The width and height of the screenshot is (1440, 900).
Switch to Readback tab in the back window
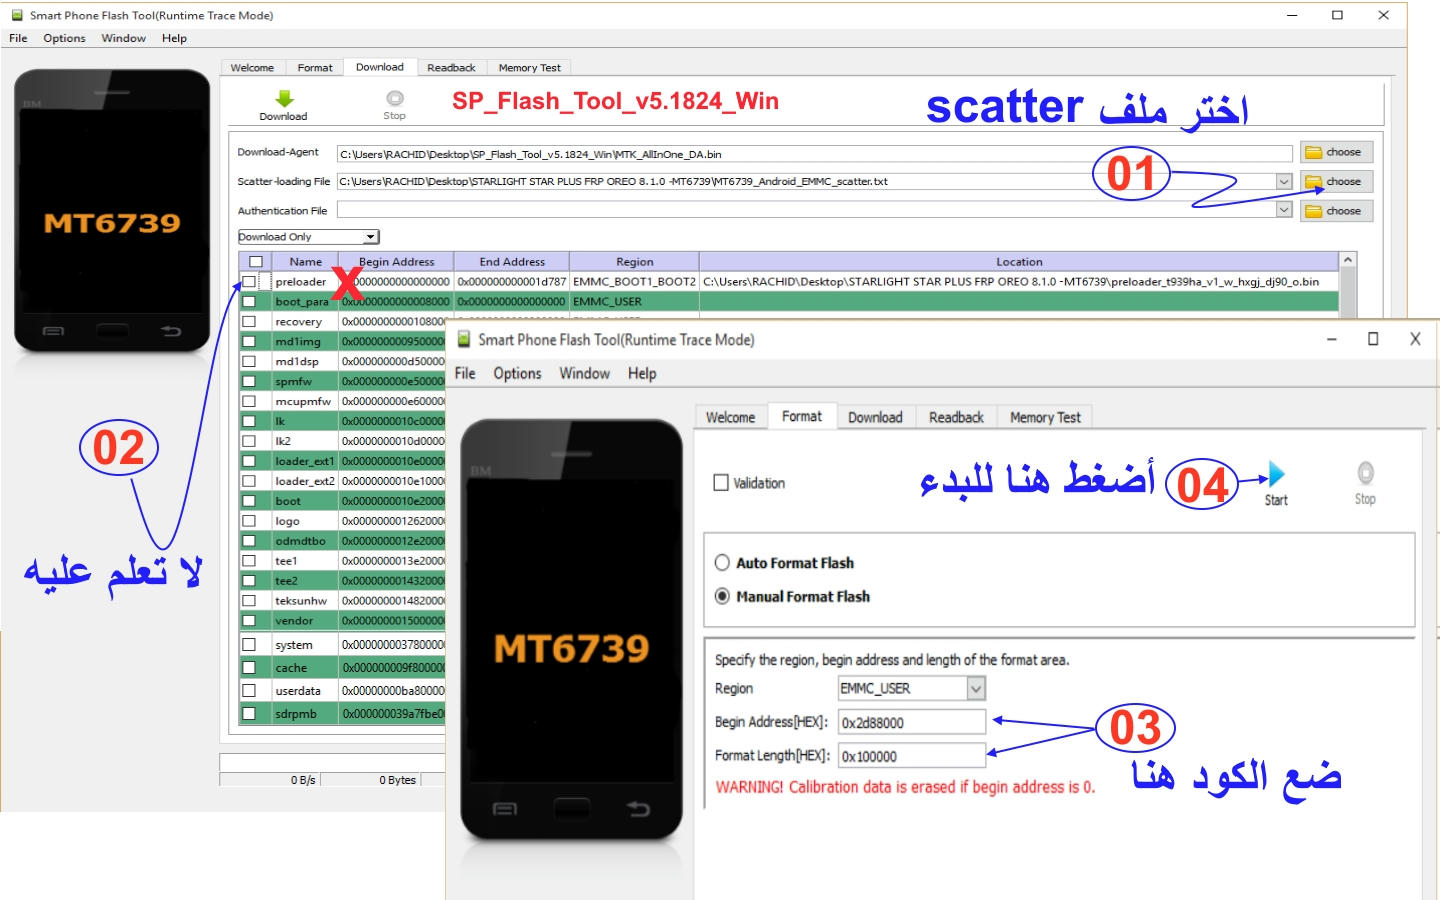(451, 68)
